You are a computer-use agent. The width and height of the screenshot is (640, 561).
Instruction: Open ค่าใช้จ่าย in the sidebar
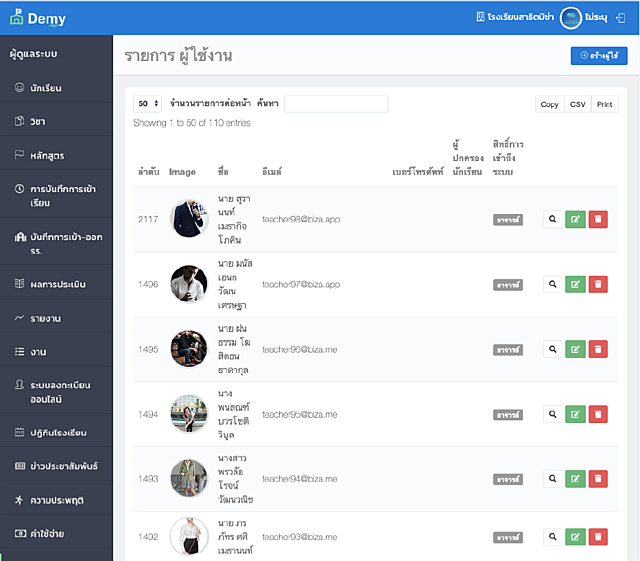[x=48, y=534]
